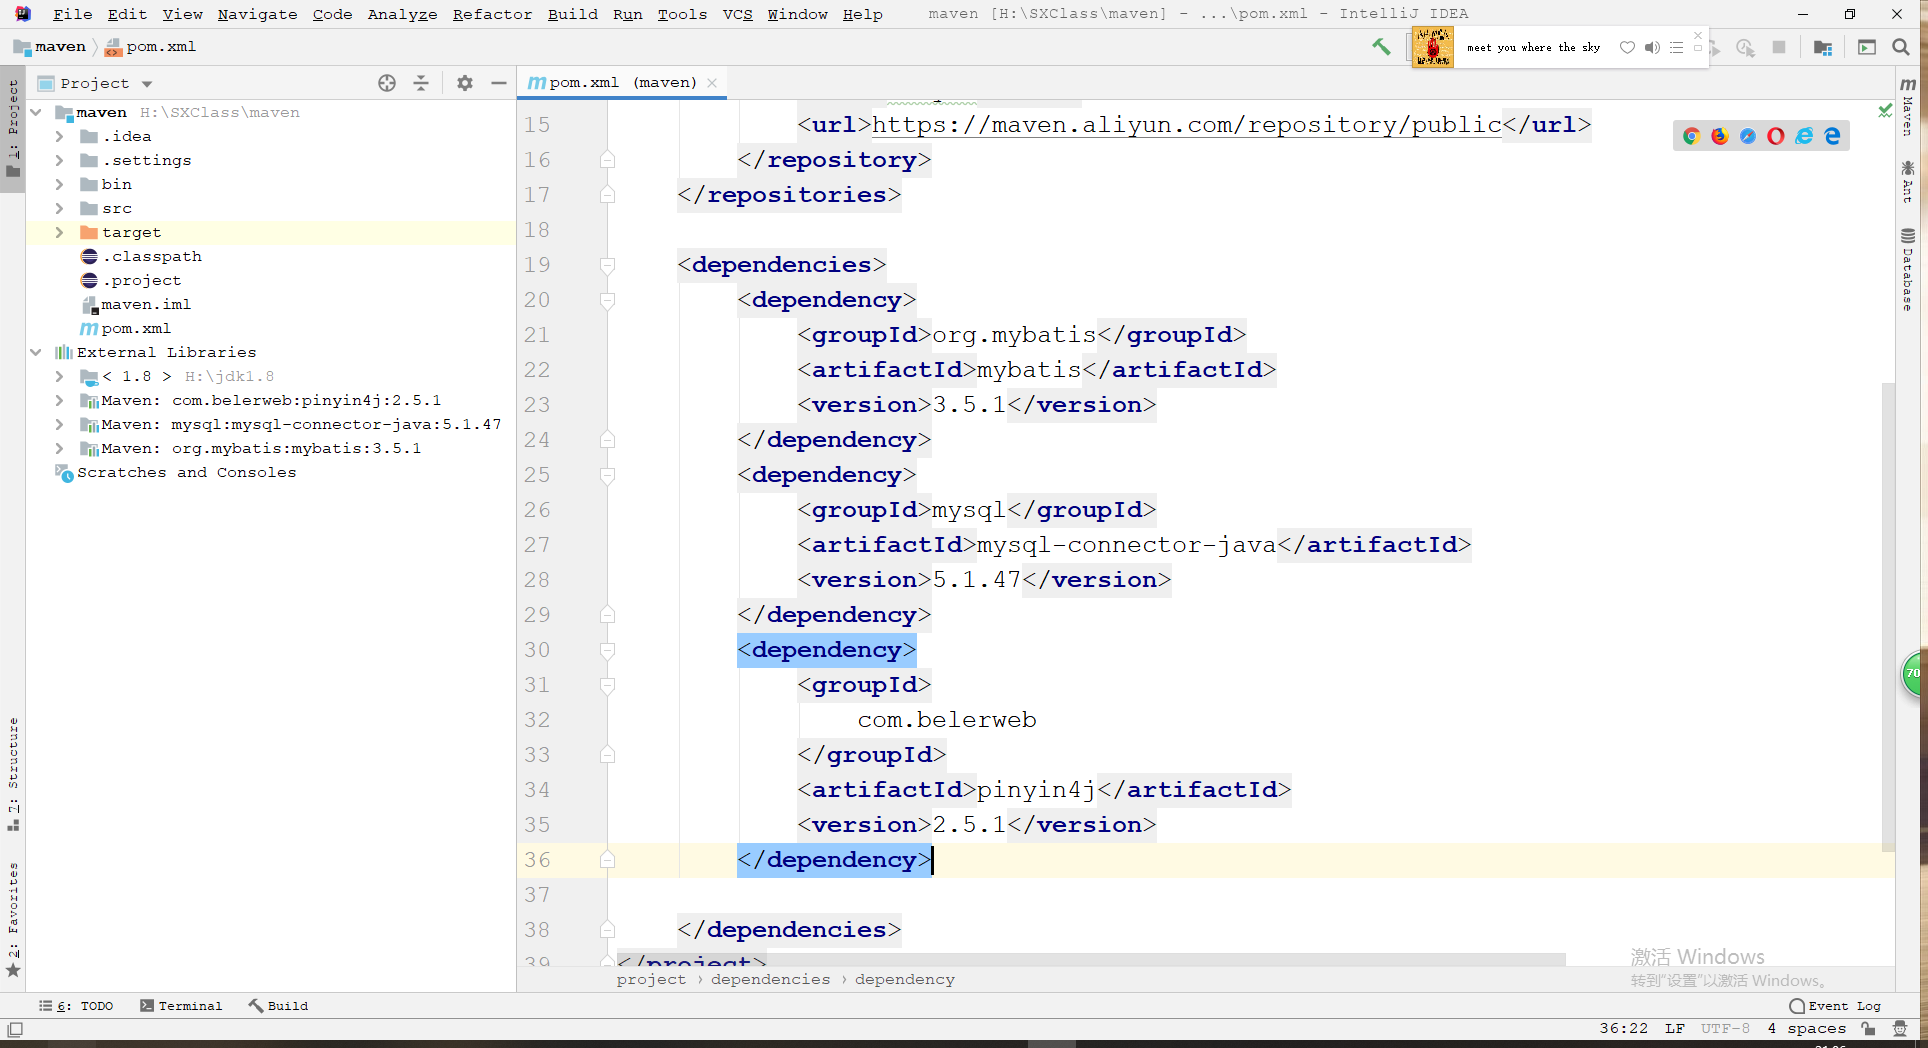Click the green Build Project hammer icon
Image resolution: width=1928 pixels, height=1048 pixels.
[1381, 47]
